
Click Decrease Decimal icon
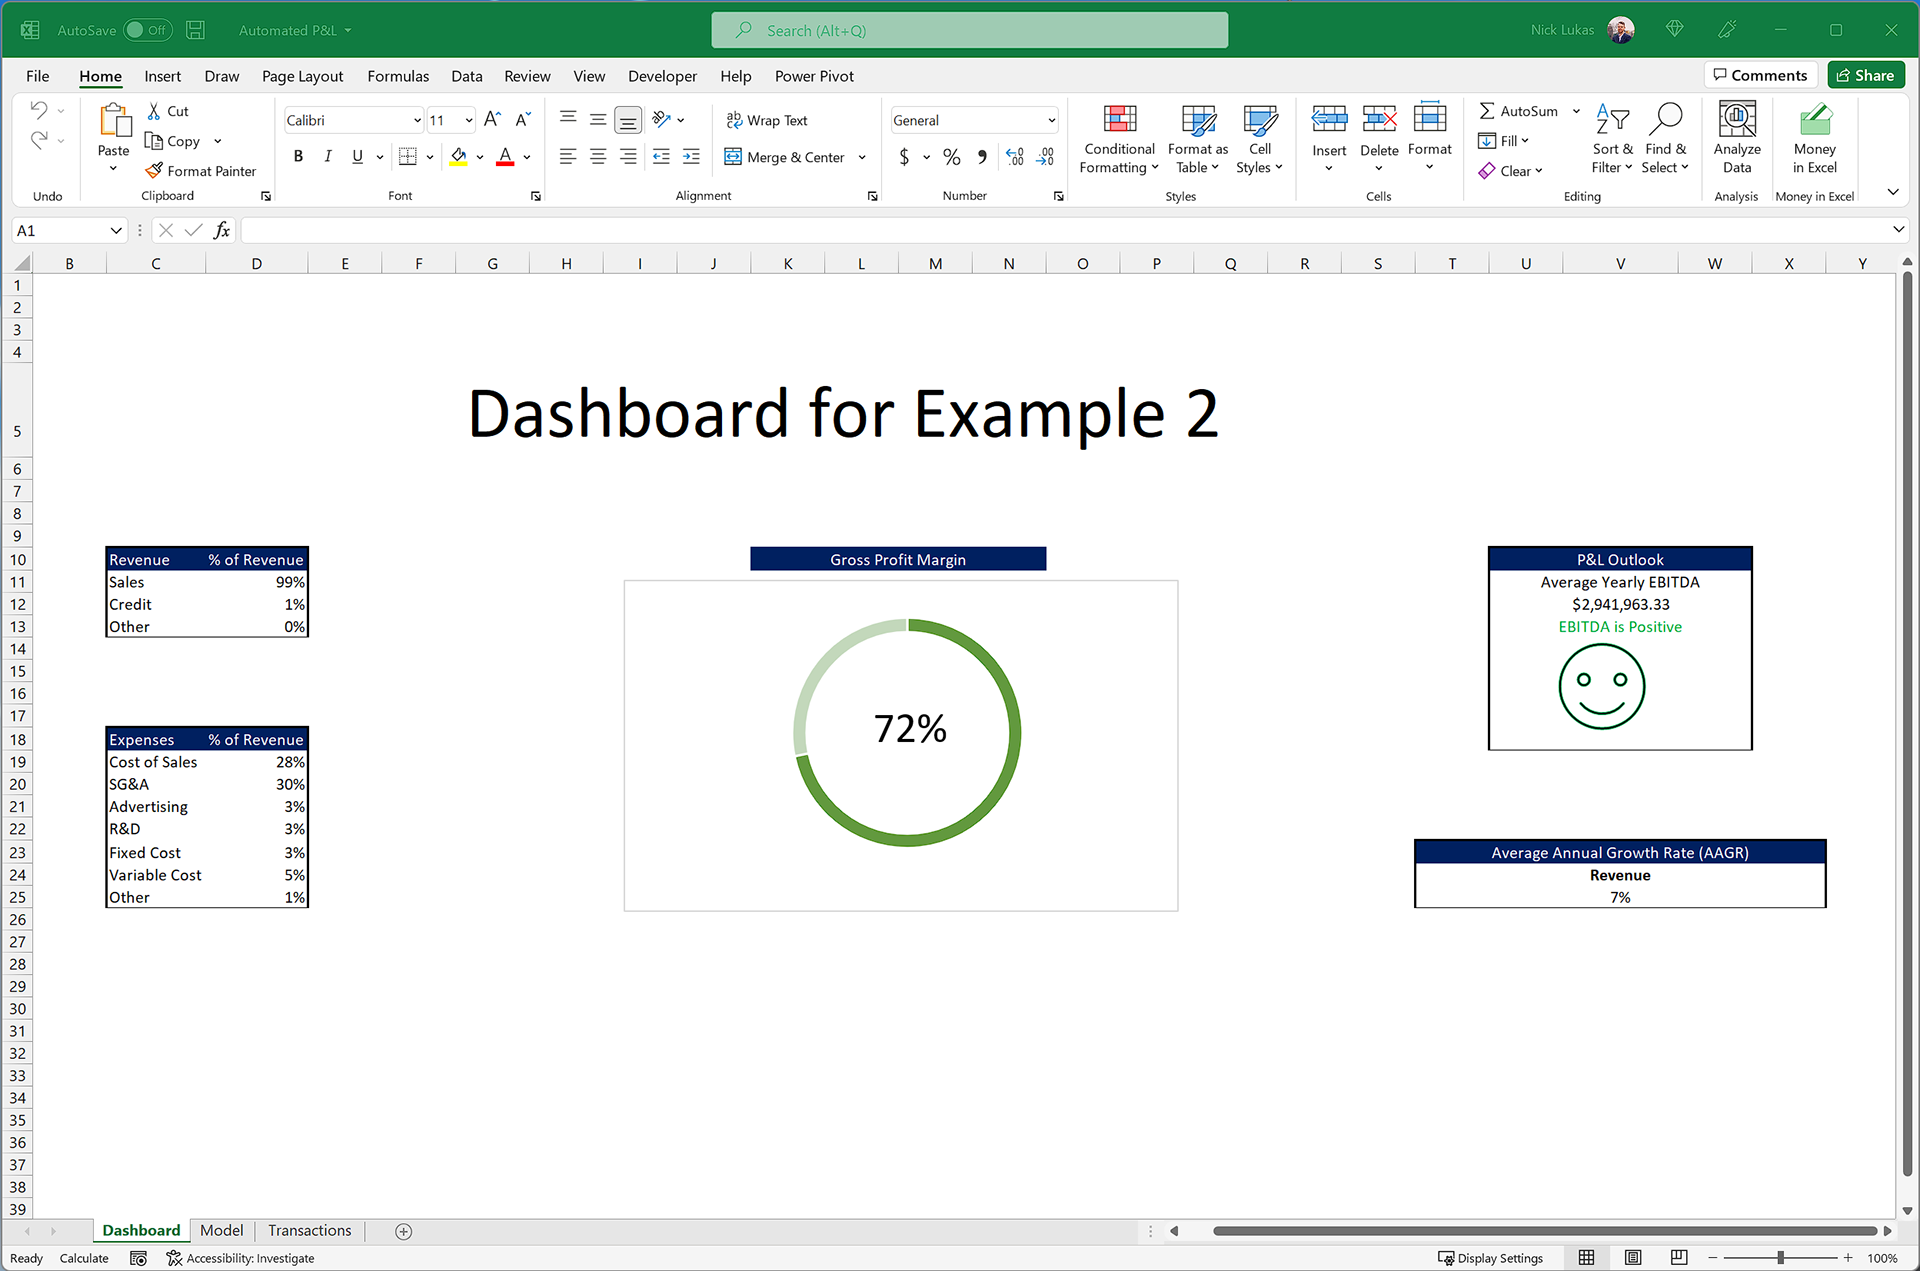click(x=1045, y=157)
